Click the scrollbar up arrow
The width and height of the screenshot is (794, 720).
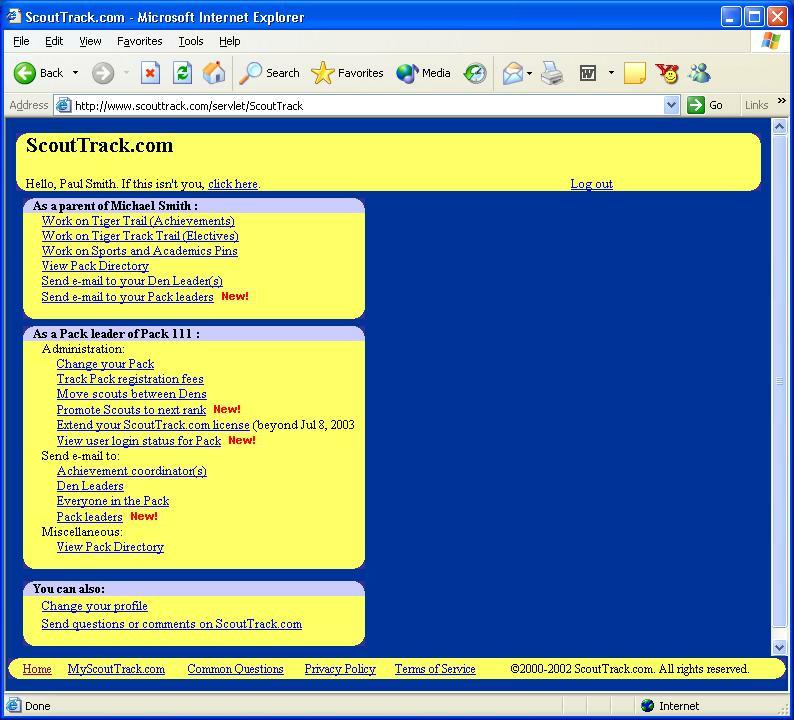[779, 126]
